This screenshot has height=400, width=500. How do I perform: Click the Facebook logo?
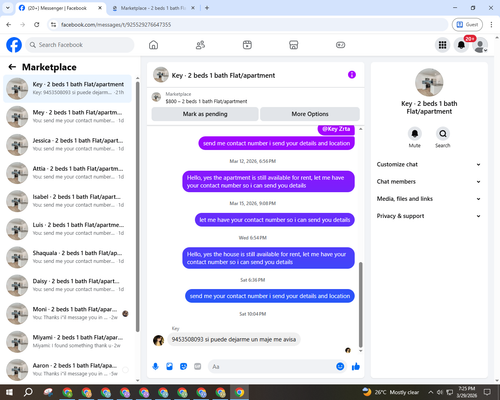click(14, 45)
